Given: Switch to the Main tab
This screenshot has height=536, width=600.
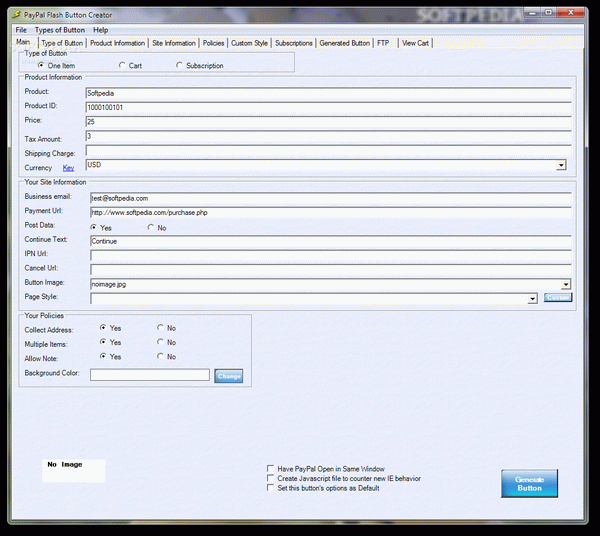Looking at the screenshot, I should tap(23, 42).
